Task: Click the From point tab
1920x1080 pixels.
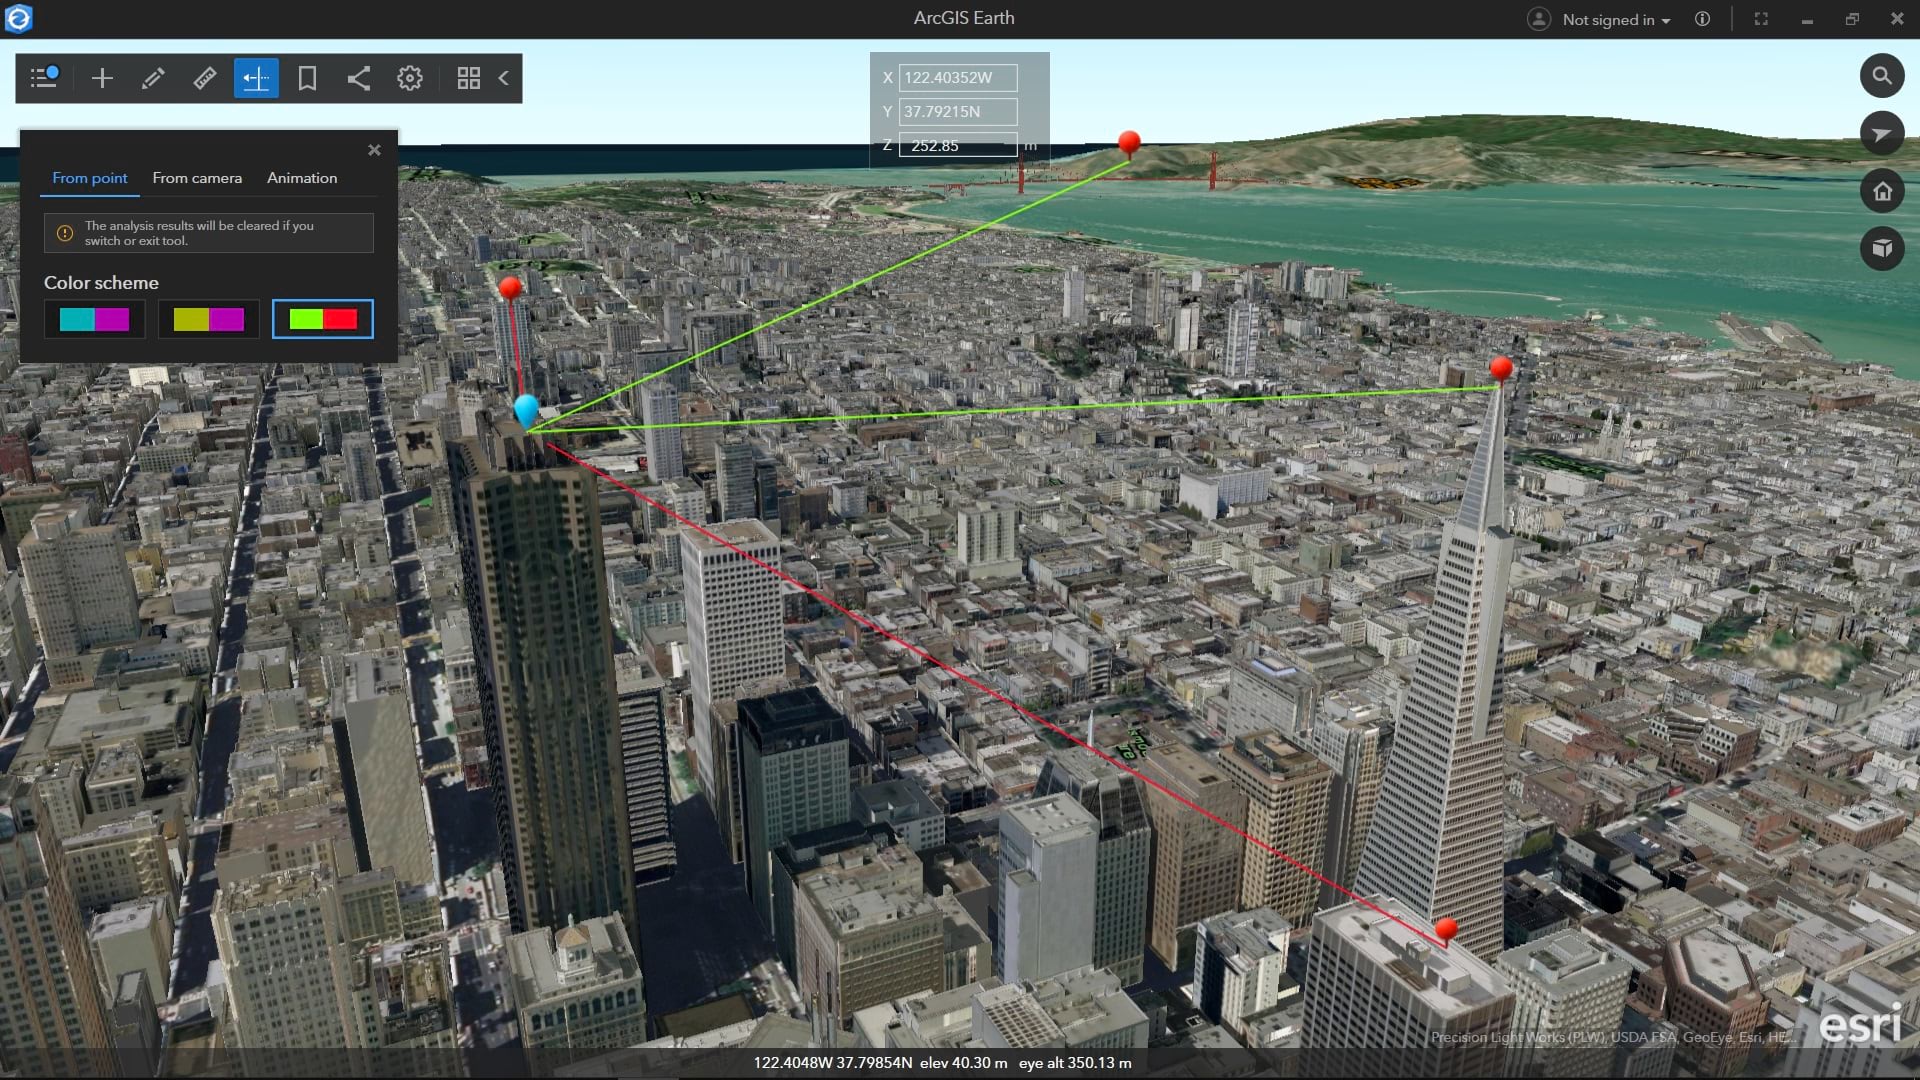Action: coord(88,177)
